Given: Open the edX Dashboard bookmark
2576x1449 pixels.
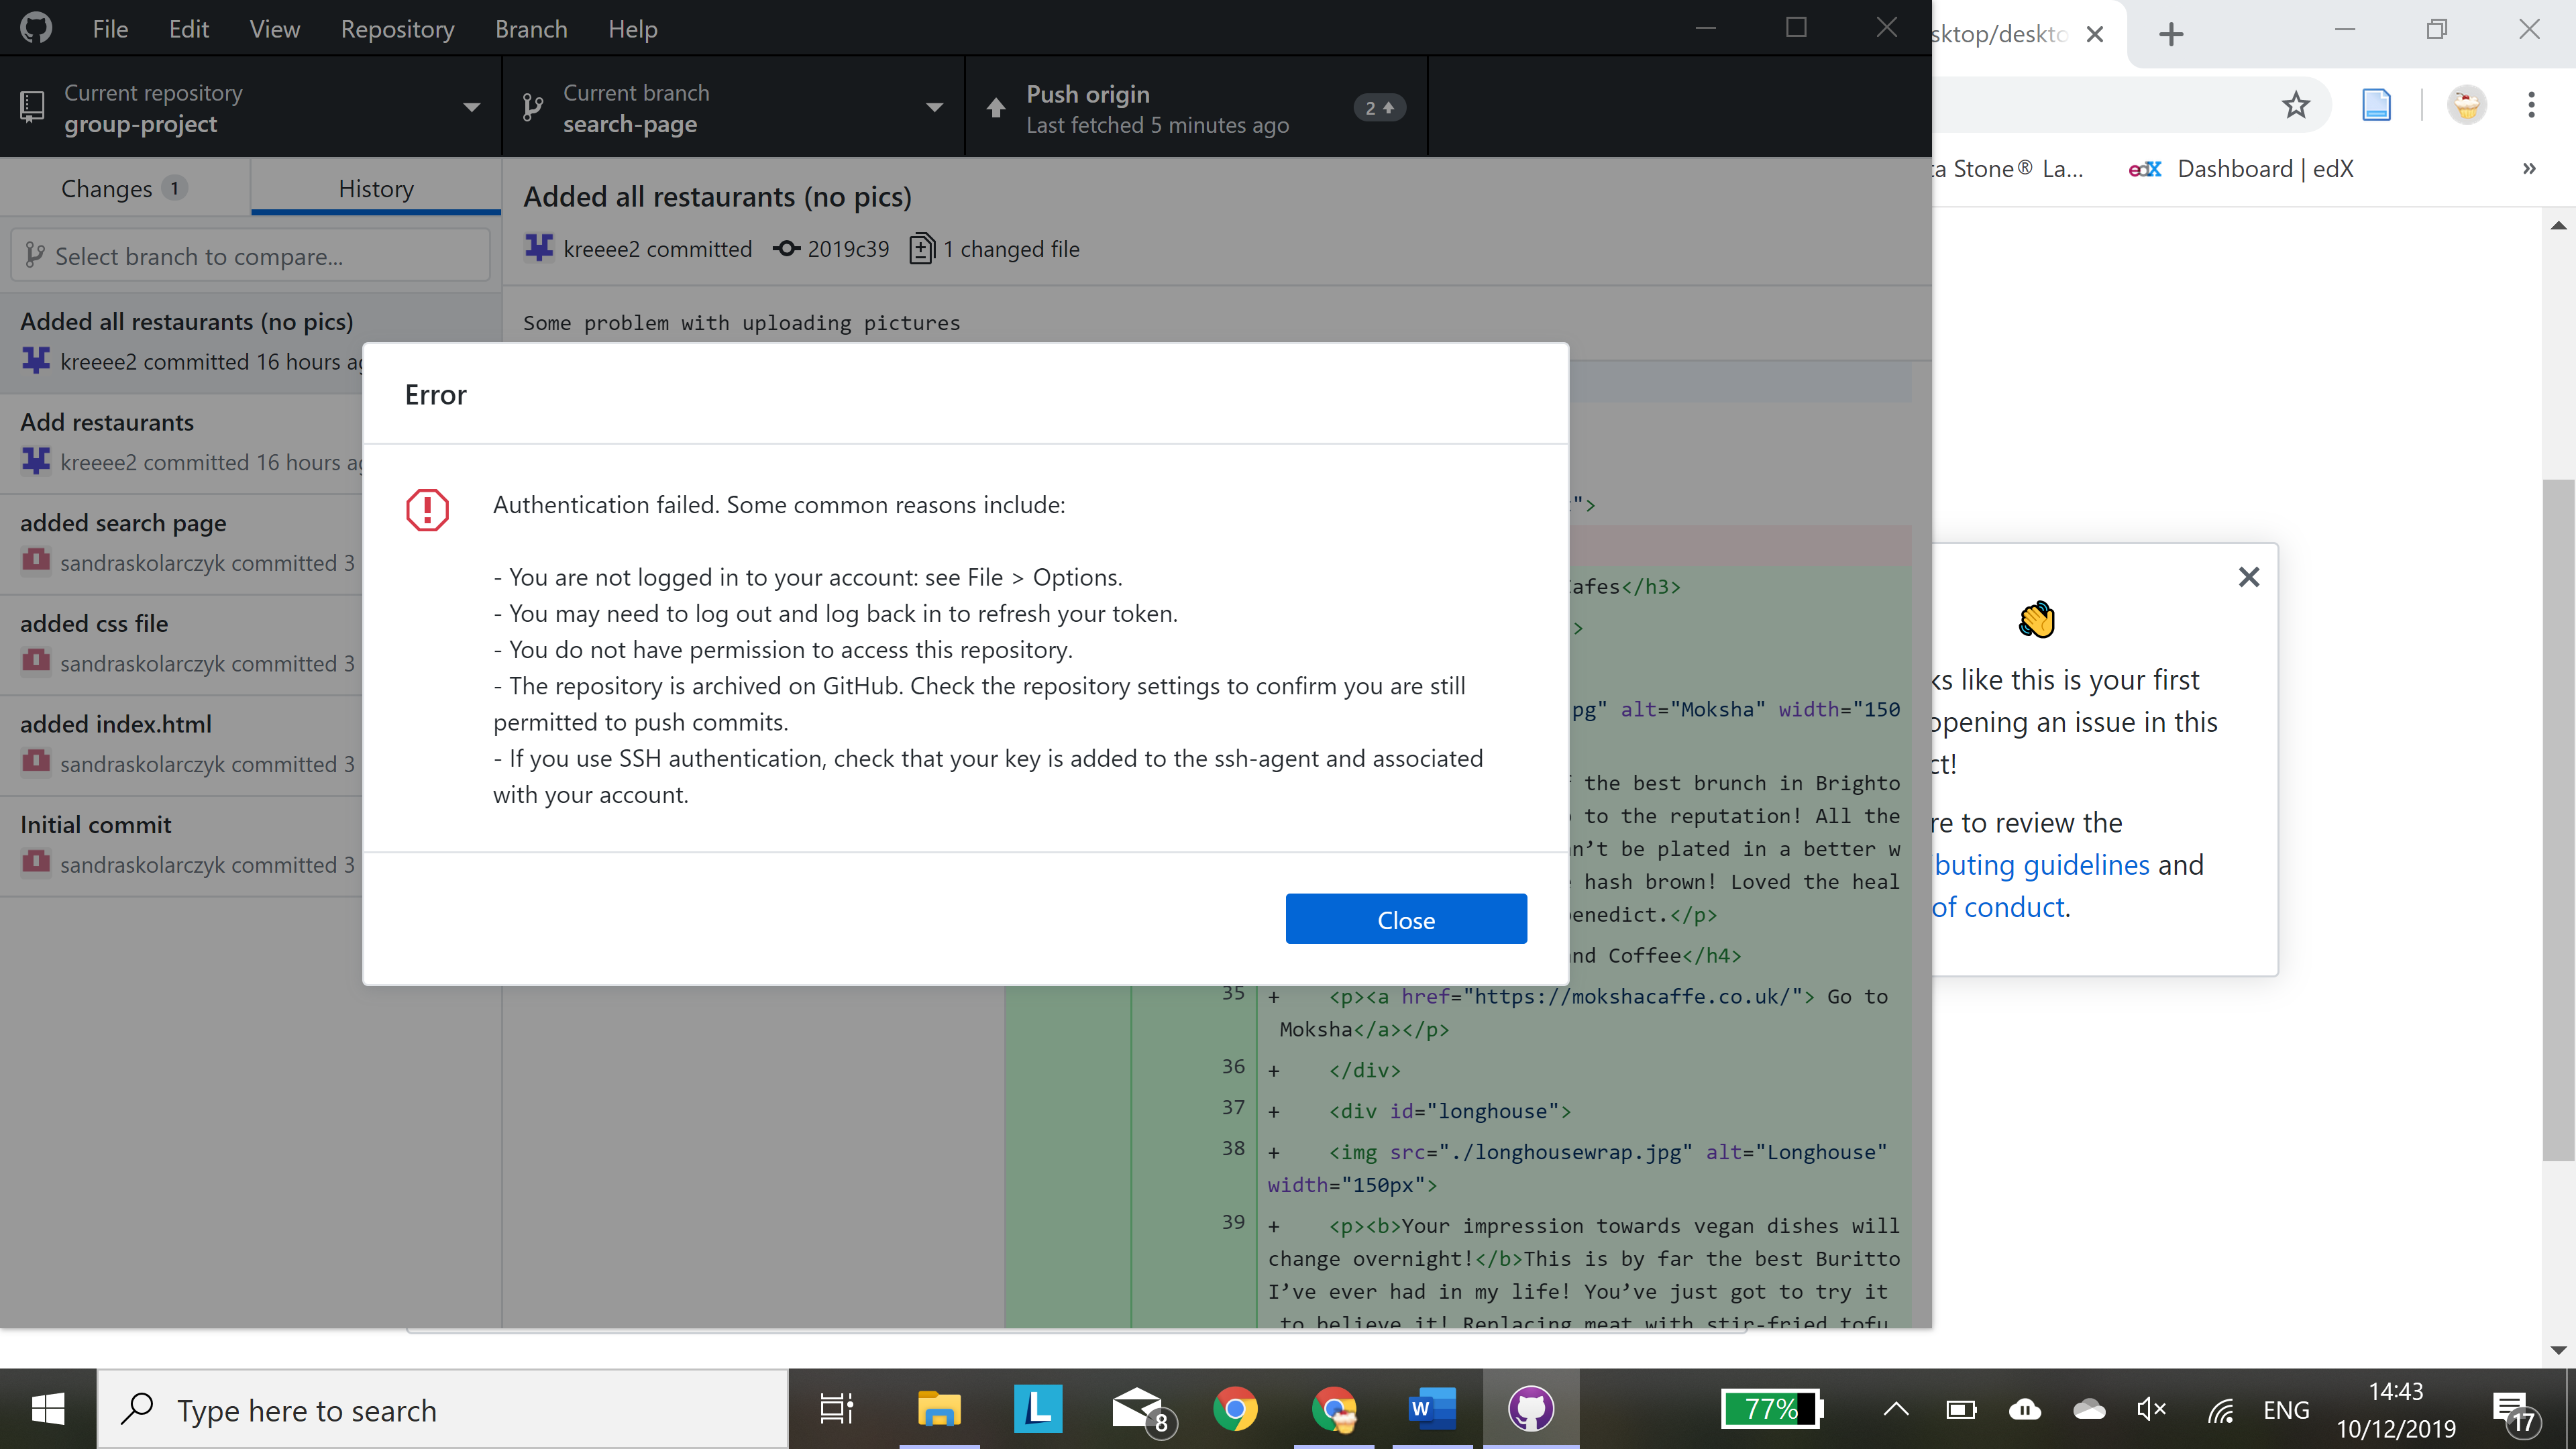Looking at the screenshot, I should [2241, 169].
